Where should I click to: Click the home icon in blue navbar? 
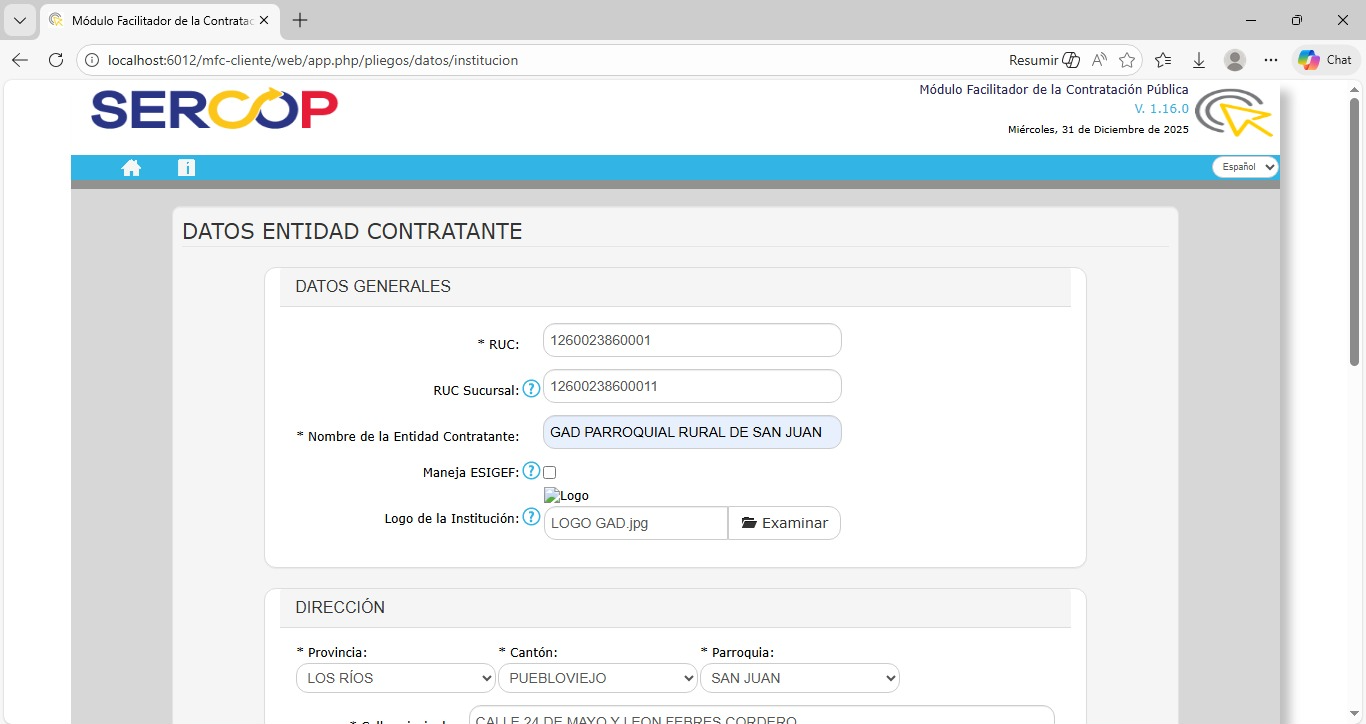tap(131, 168)
